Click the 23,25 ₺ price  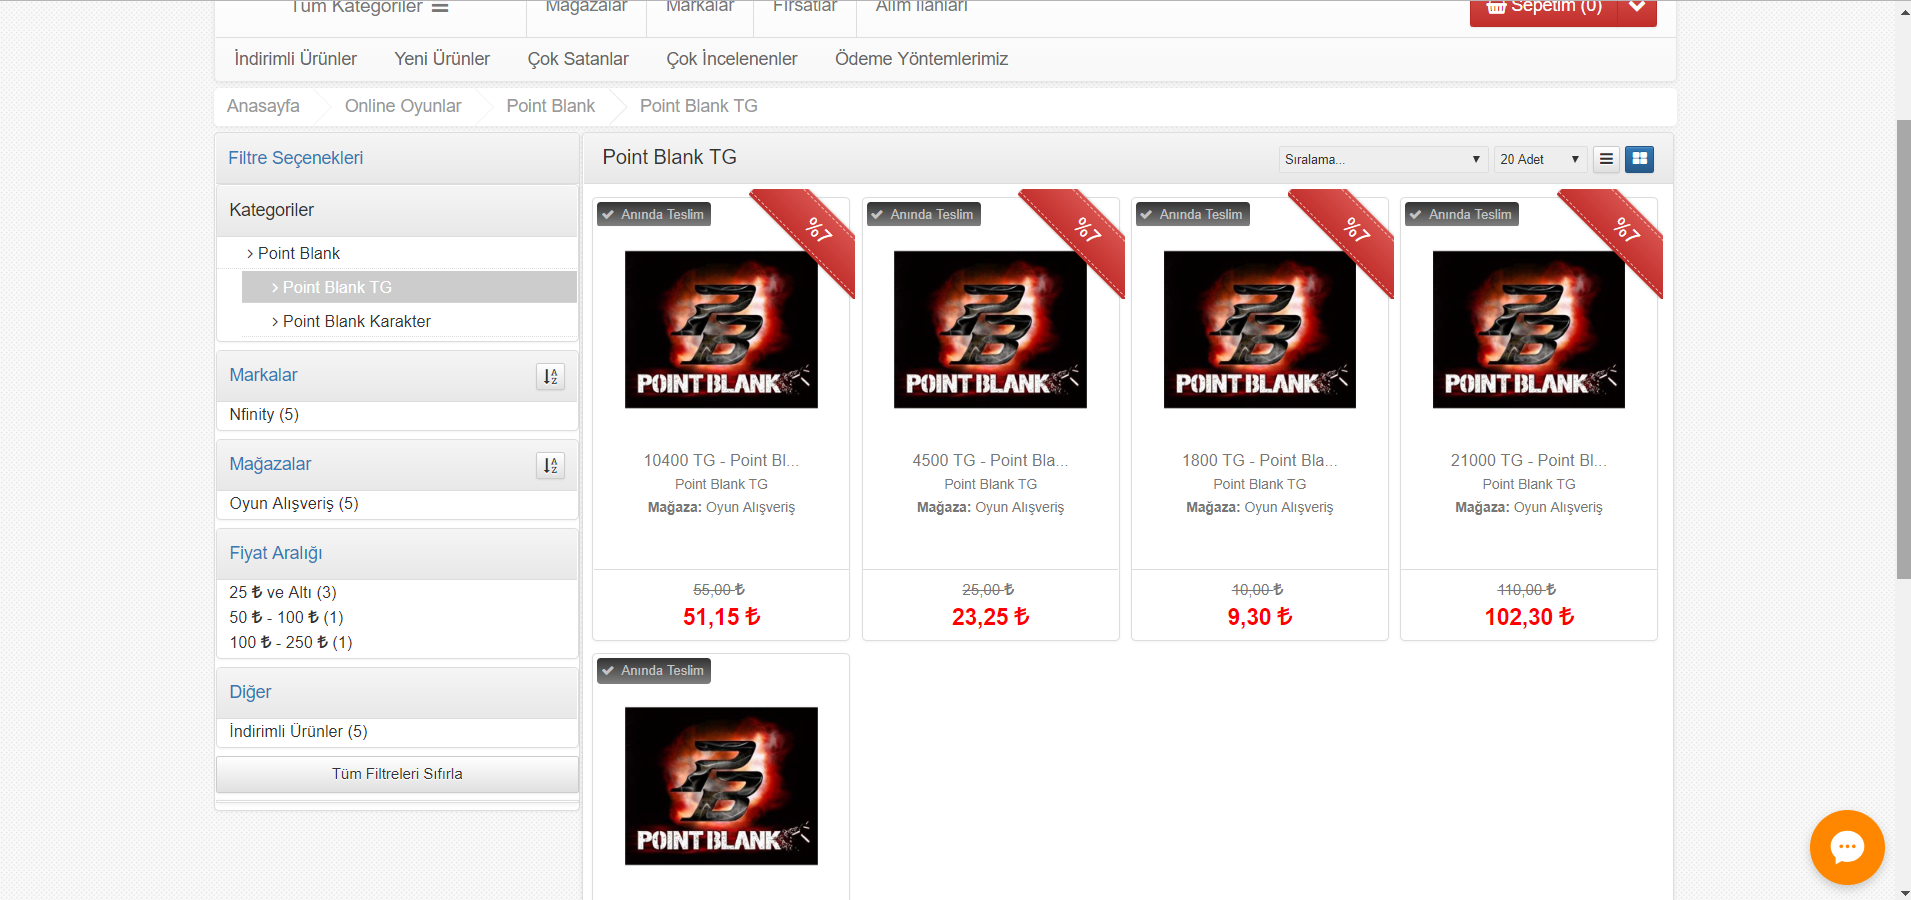coord(990,617)
